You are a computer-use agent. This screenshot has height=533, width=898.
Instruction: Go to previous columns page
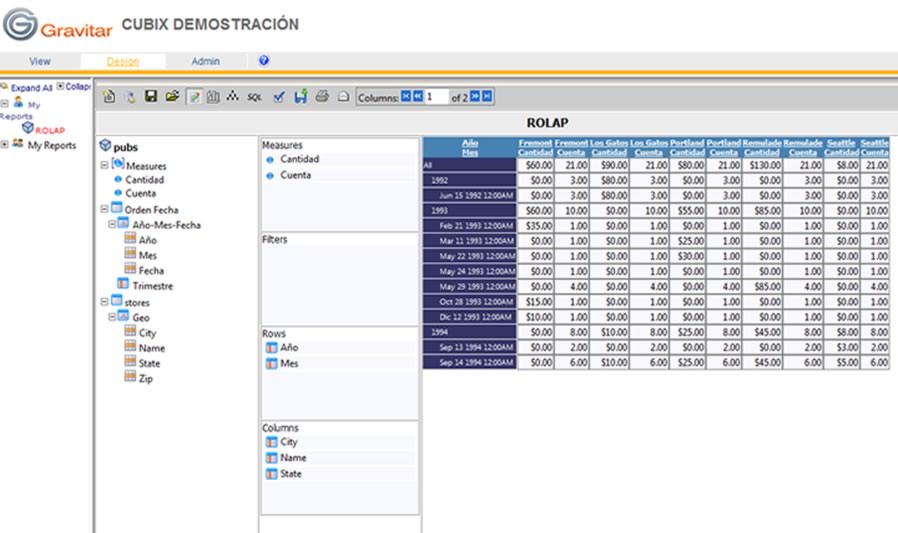tap(418, 96)
